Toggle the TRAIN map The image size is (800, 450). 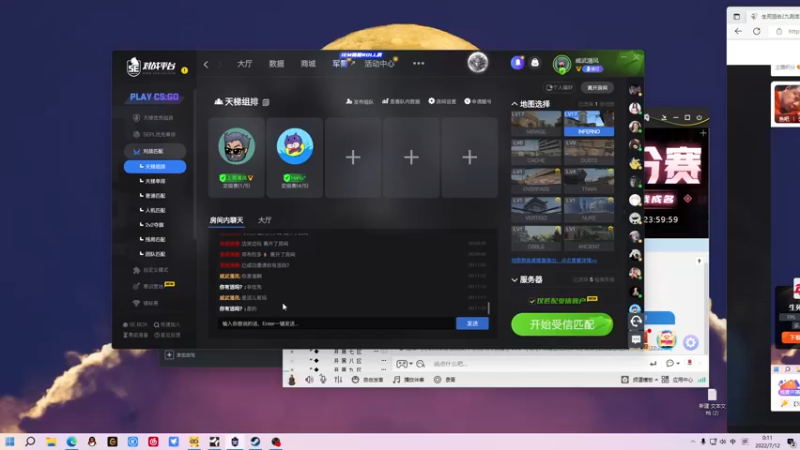[x=589, y=181]
